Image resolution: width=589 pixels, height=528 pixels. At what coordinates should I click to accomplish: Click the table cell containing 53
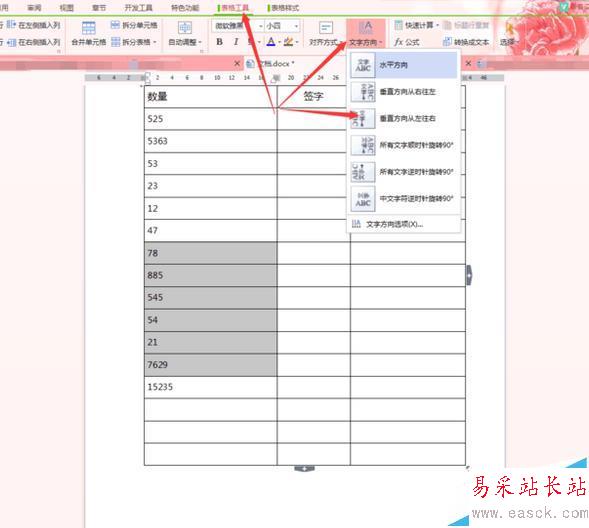(210, 164)
